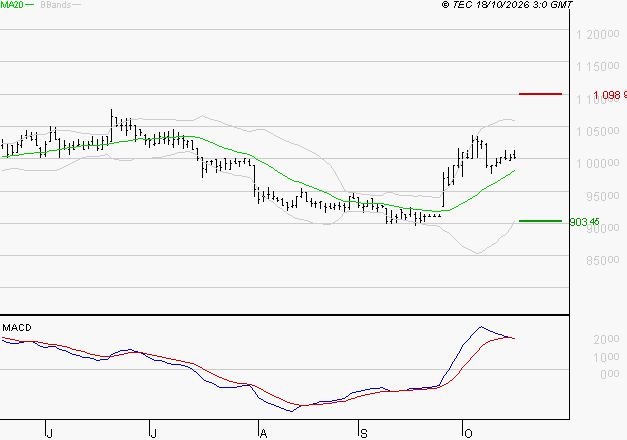This screenshot has height=440, width=627.
Task: Click the A month label
Action: click(263, 434)
